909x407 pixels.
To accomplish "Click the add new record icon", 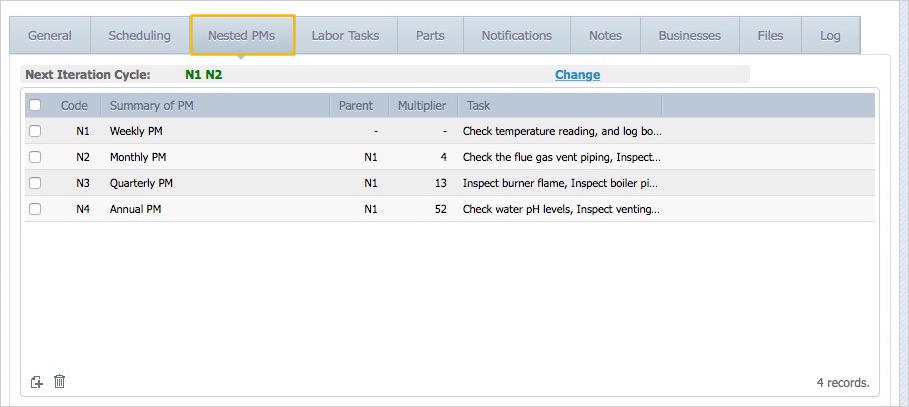I will point(37,381).
